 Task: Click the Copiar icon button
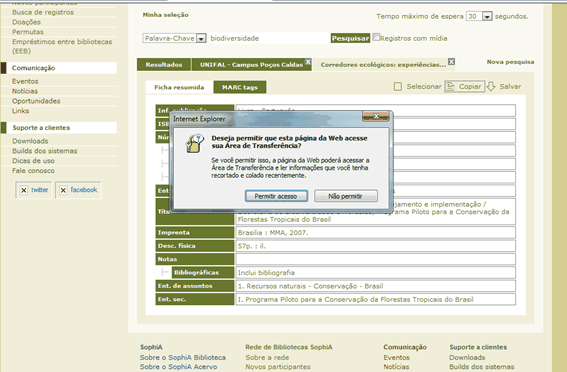pos(464,86)
